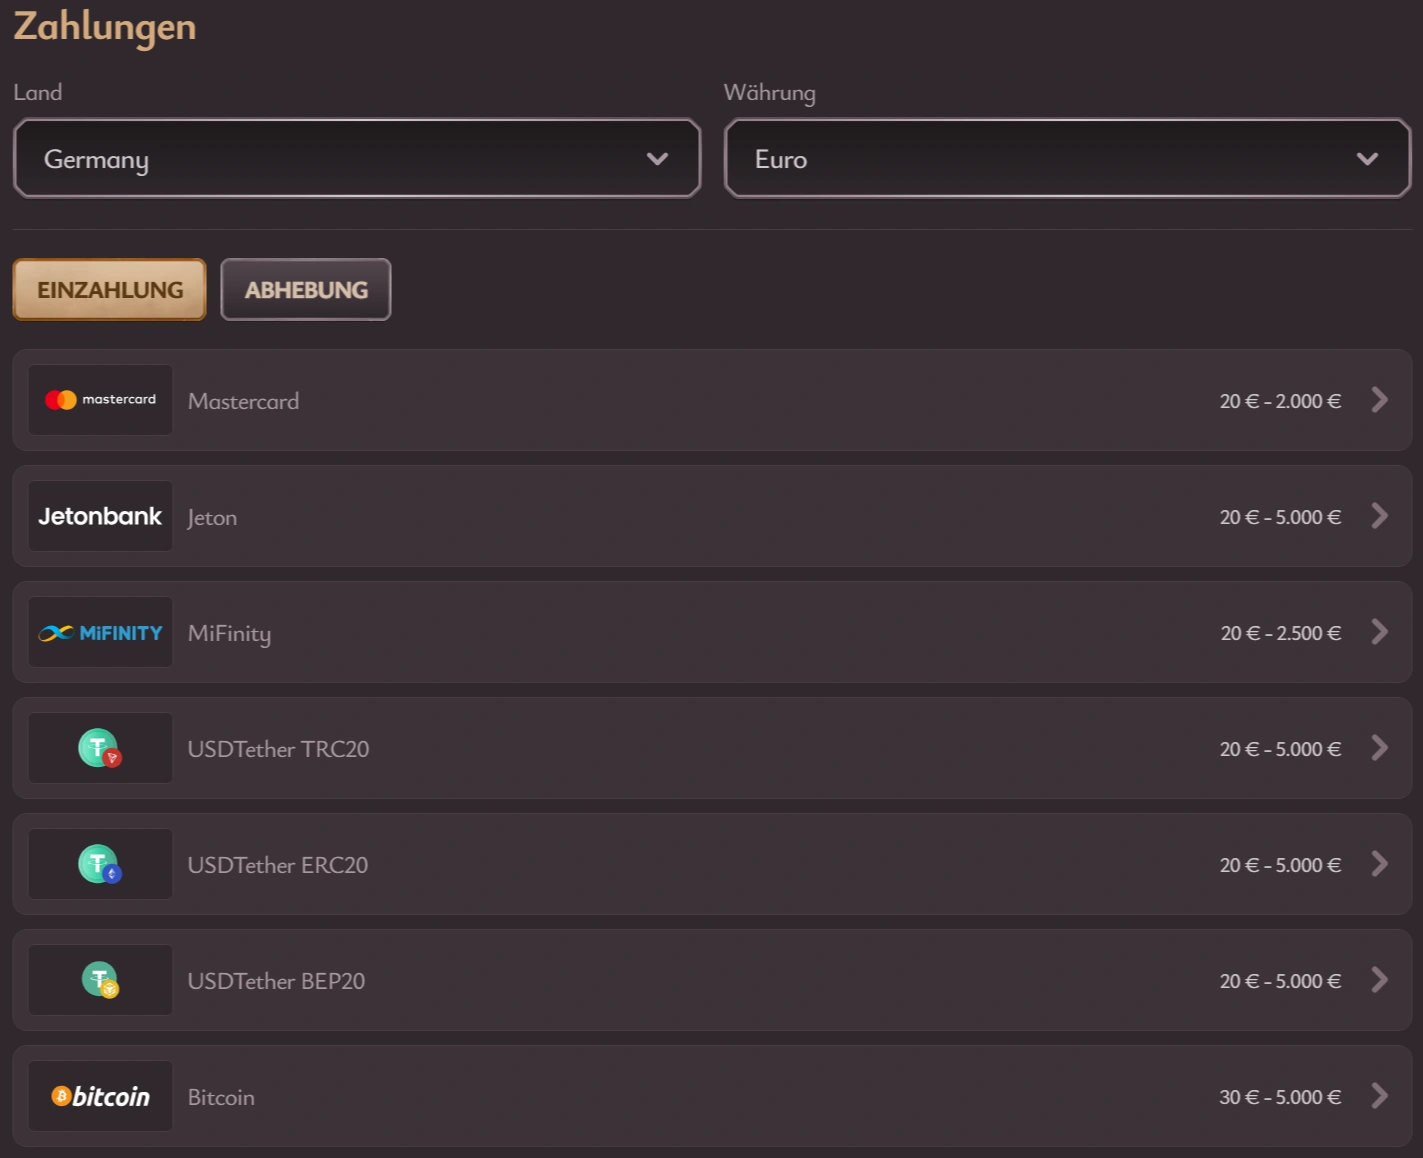The height and width of the screenshot is (1158, 1423).
Task: Switch to the Einzahlung tab
Action: [110, 290]
